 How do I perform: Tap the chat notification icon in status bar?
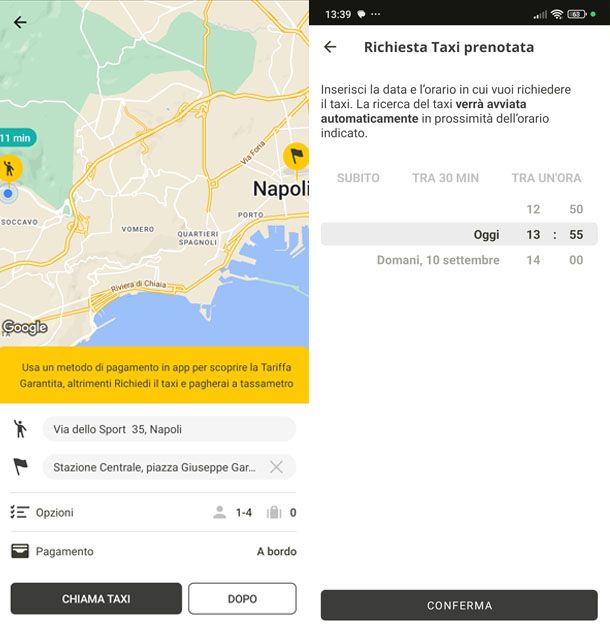pyautogui.click(x=361, y=14)
